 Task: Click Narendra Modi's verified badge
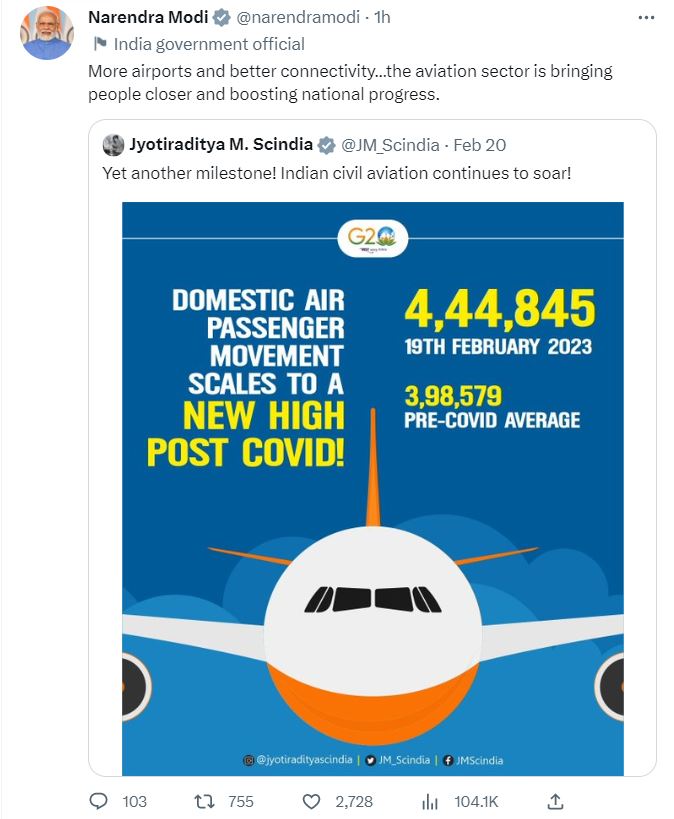pyautogui.click(x=223, y=18)
